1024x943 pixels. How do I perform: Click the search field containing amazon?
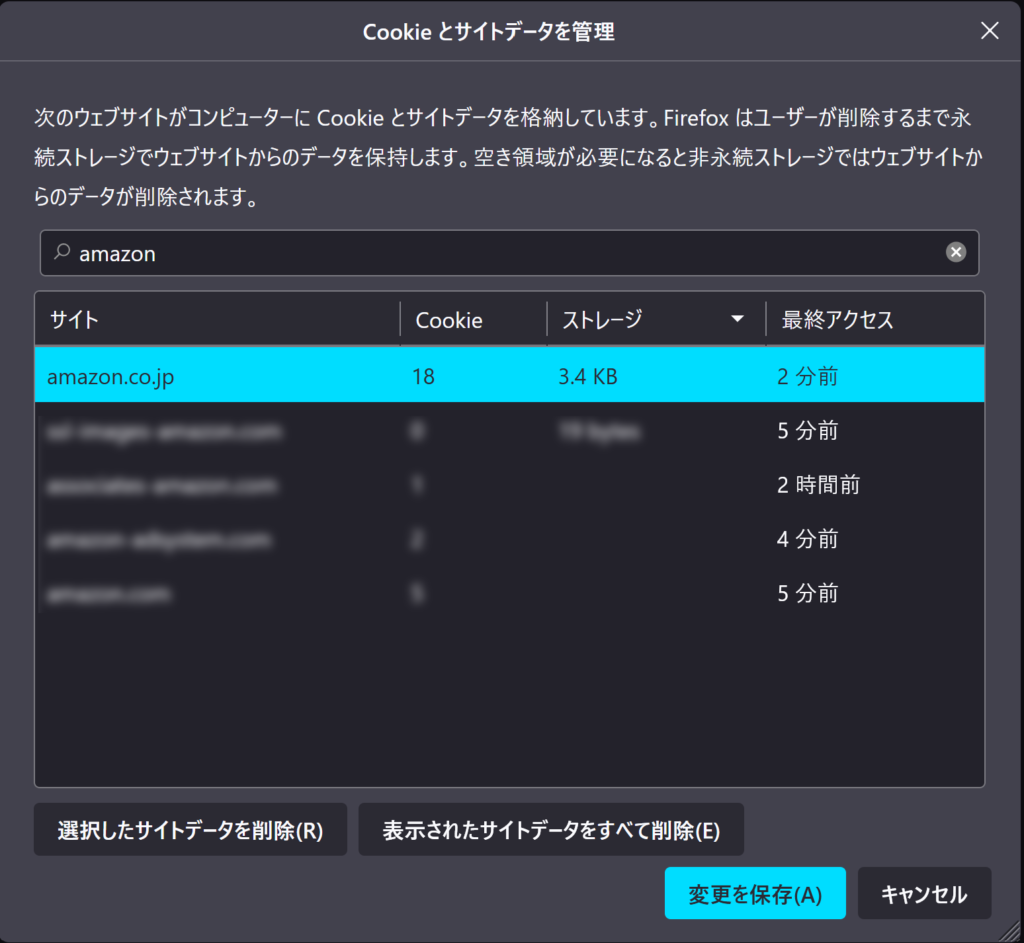[509, 253]
